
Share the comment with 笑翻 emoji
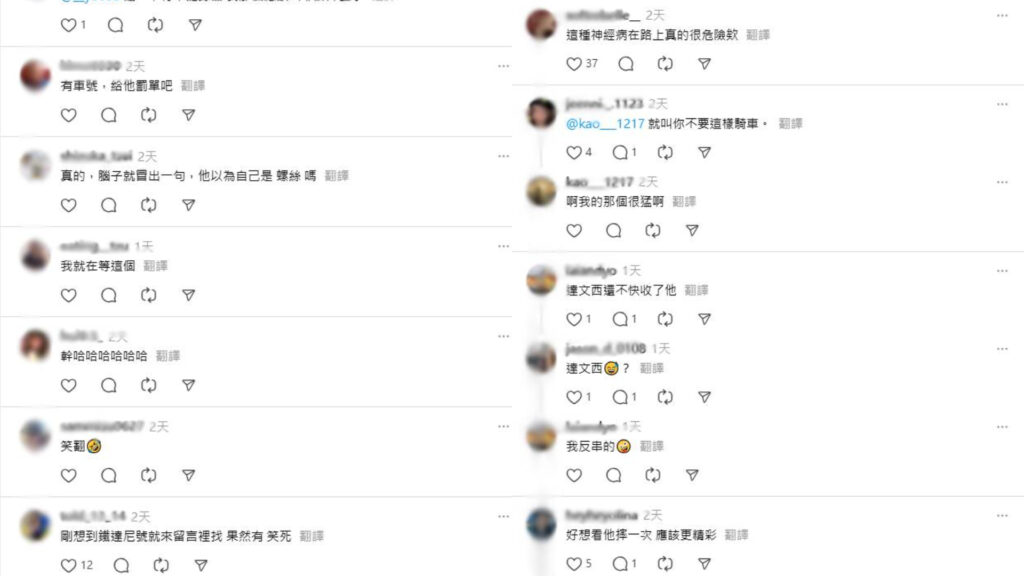coord(188,475)
